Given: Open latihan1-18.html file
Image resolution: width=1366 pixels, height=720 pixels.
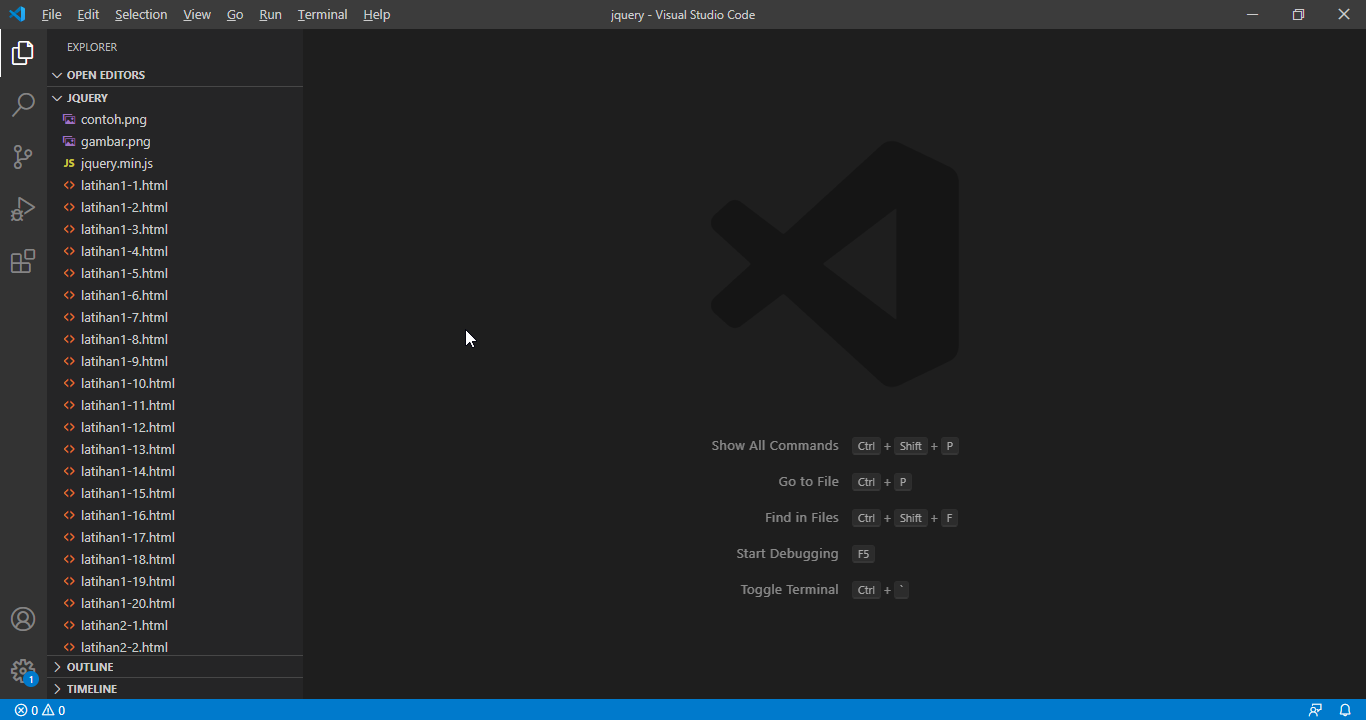Looking at the screenshot, I should [x=175, y=559].
